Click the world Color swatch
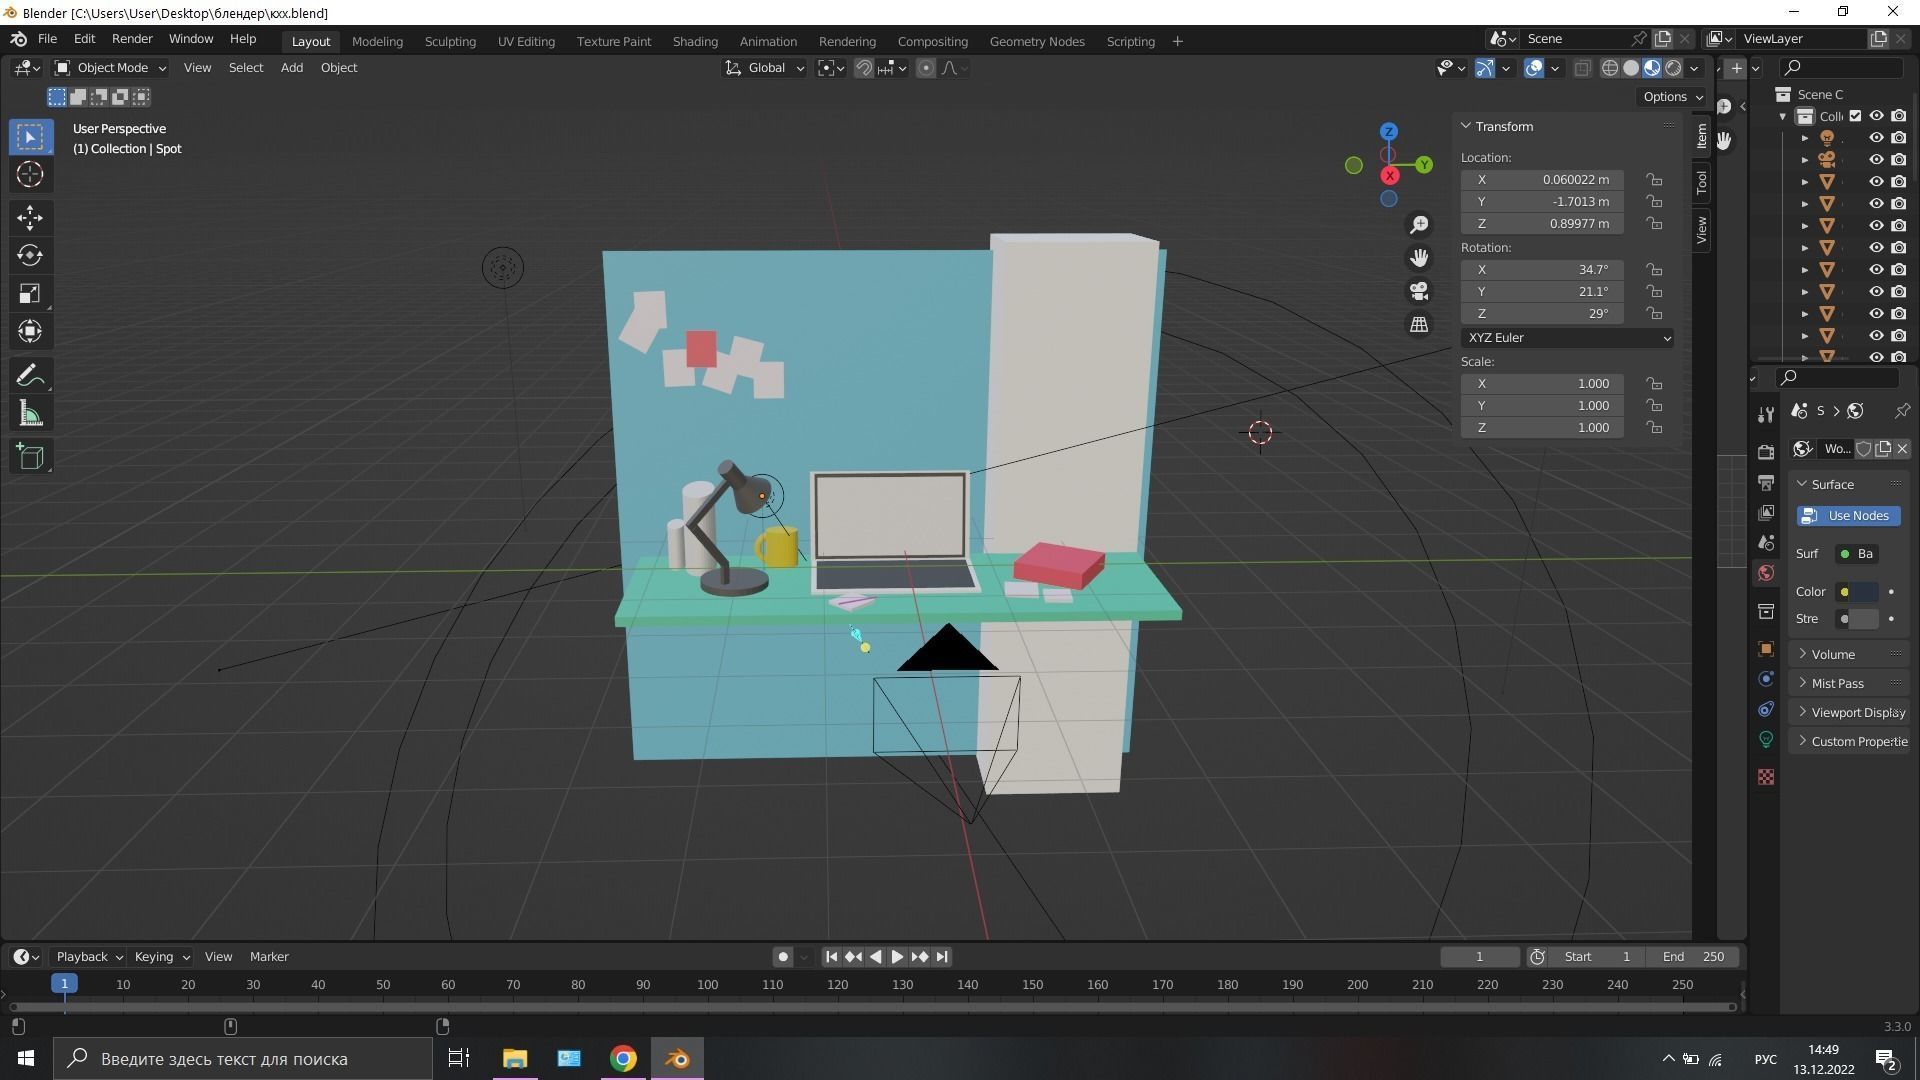This screenshot has height=1080, width=1920. (x=1864, y=592)
